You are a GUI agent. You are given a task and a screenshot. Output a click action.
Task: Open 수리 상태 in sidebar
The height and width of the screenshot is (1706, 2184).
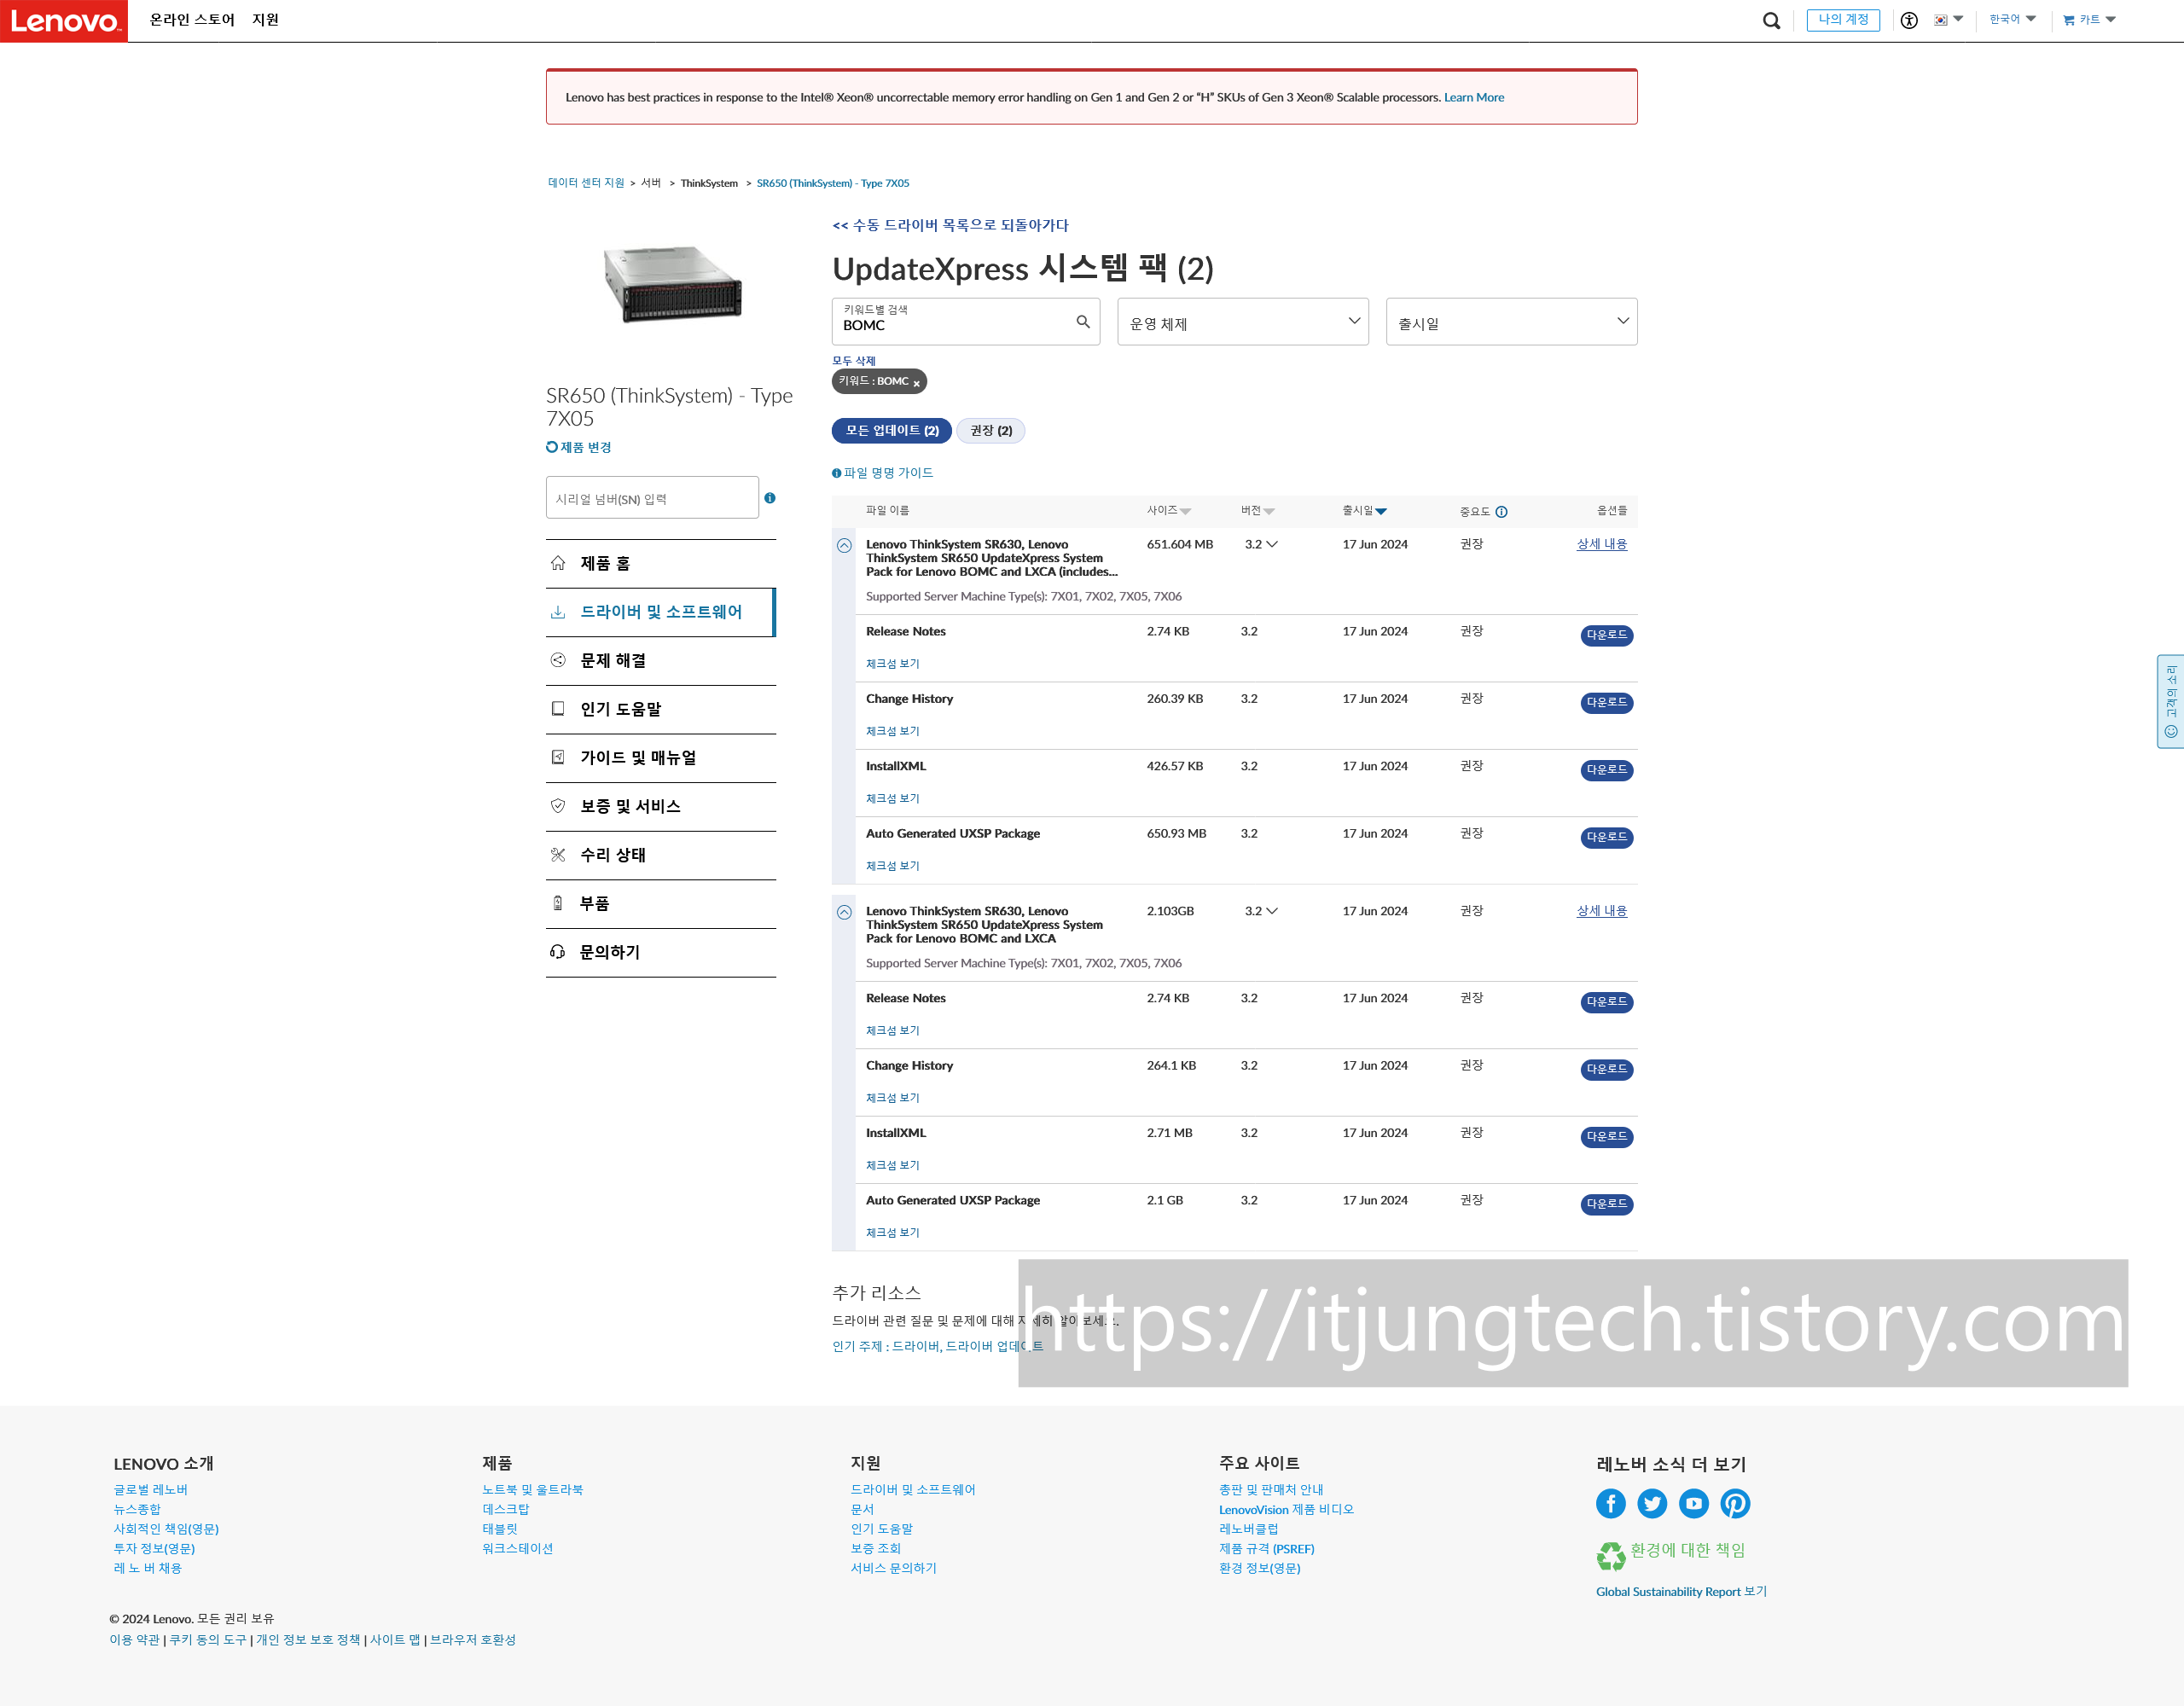661,855
